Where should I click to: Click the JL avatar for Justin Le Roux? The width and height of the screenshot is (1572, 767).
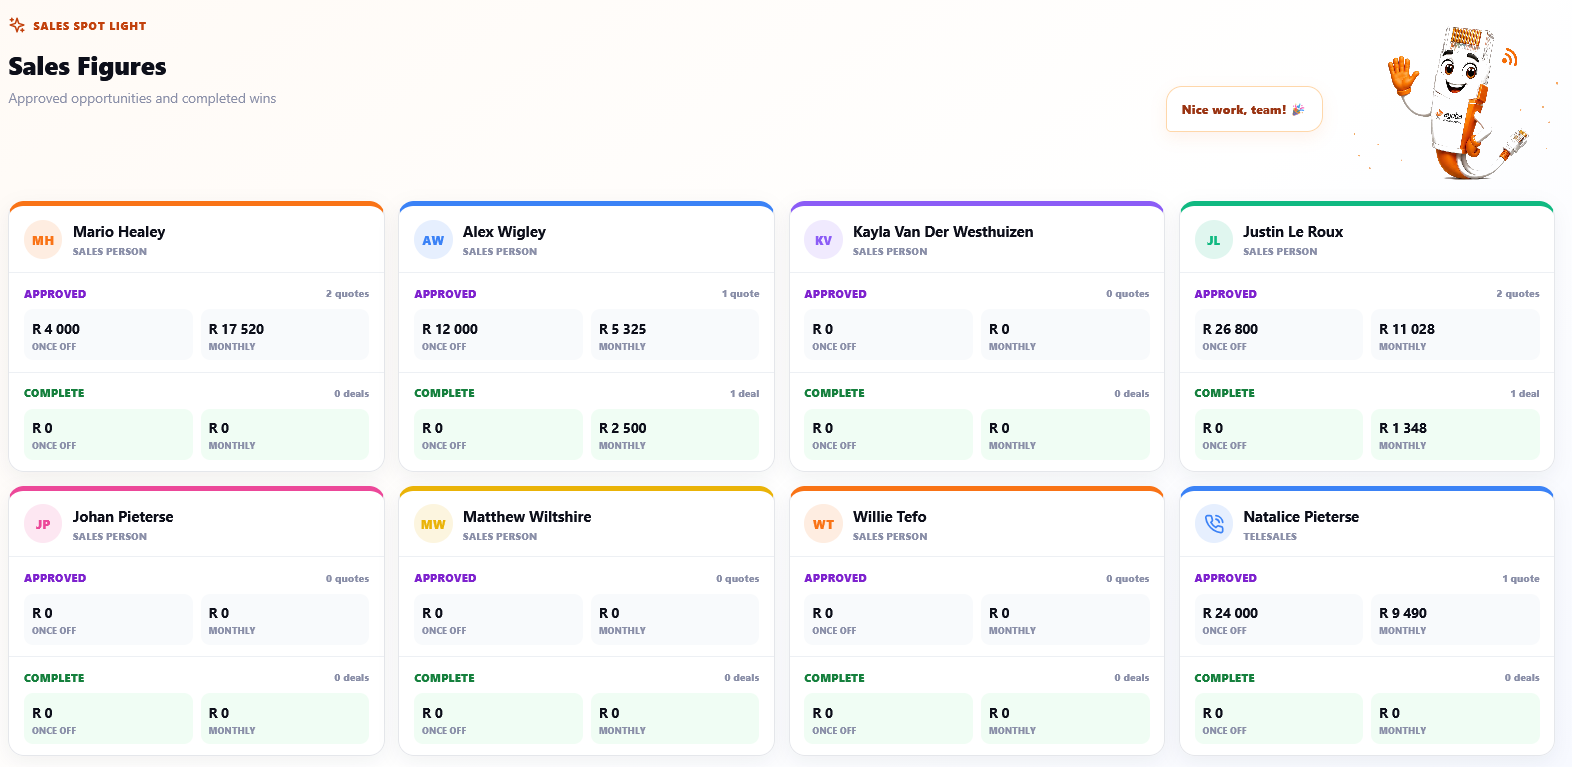1213,240
